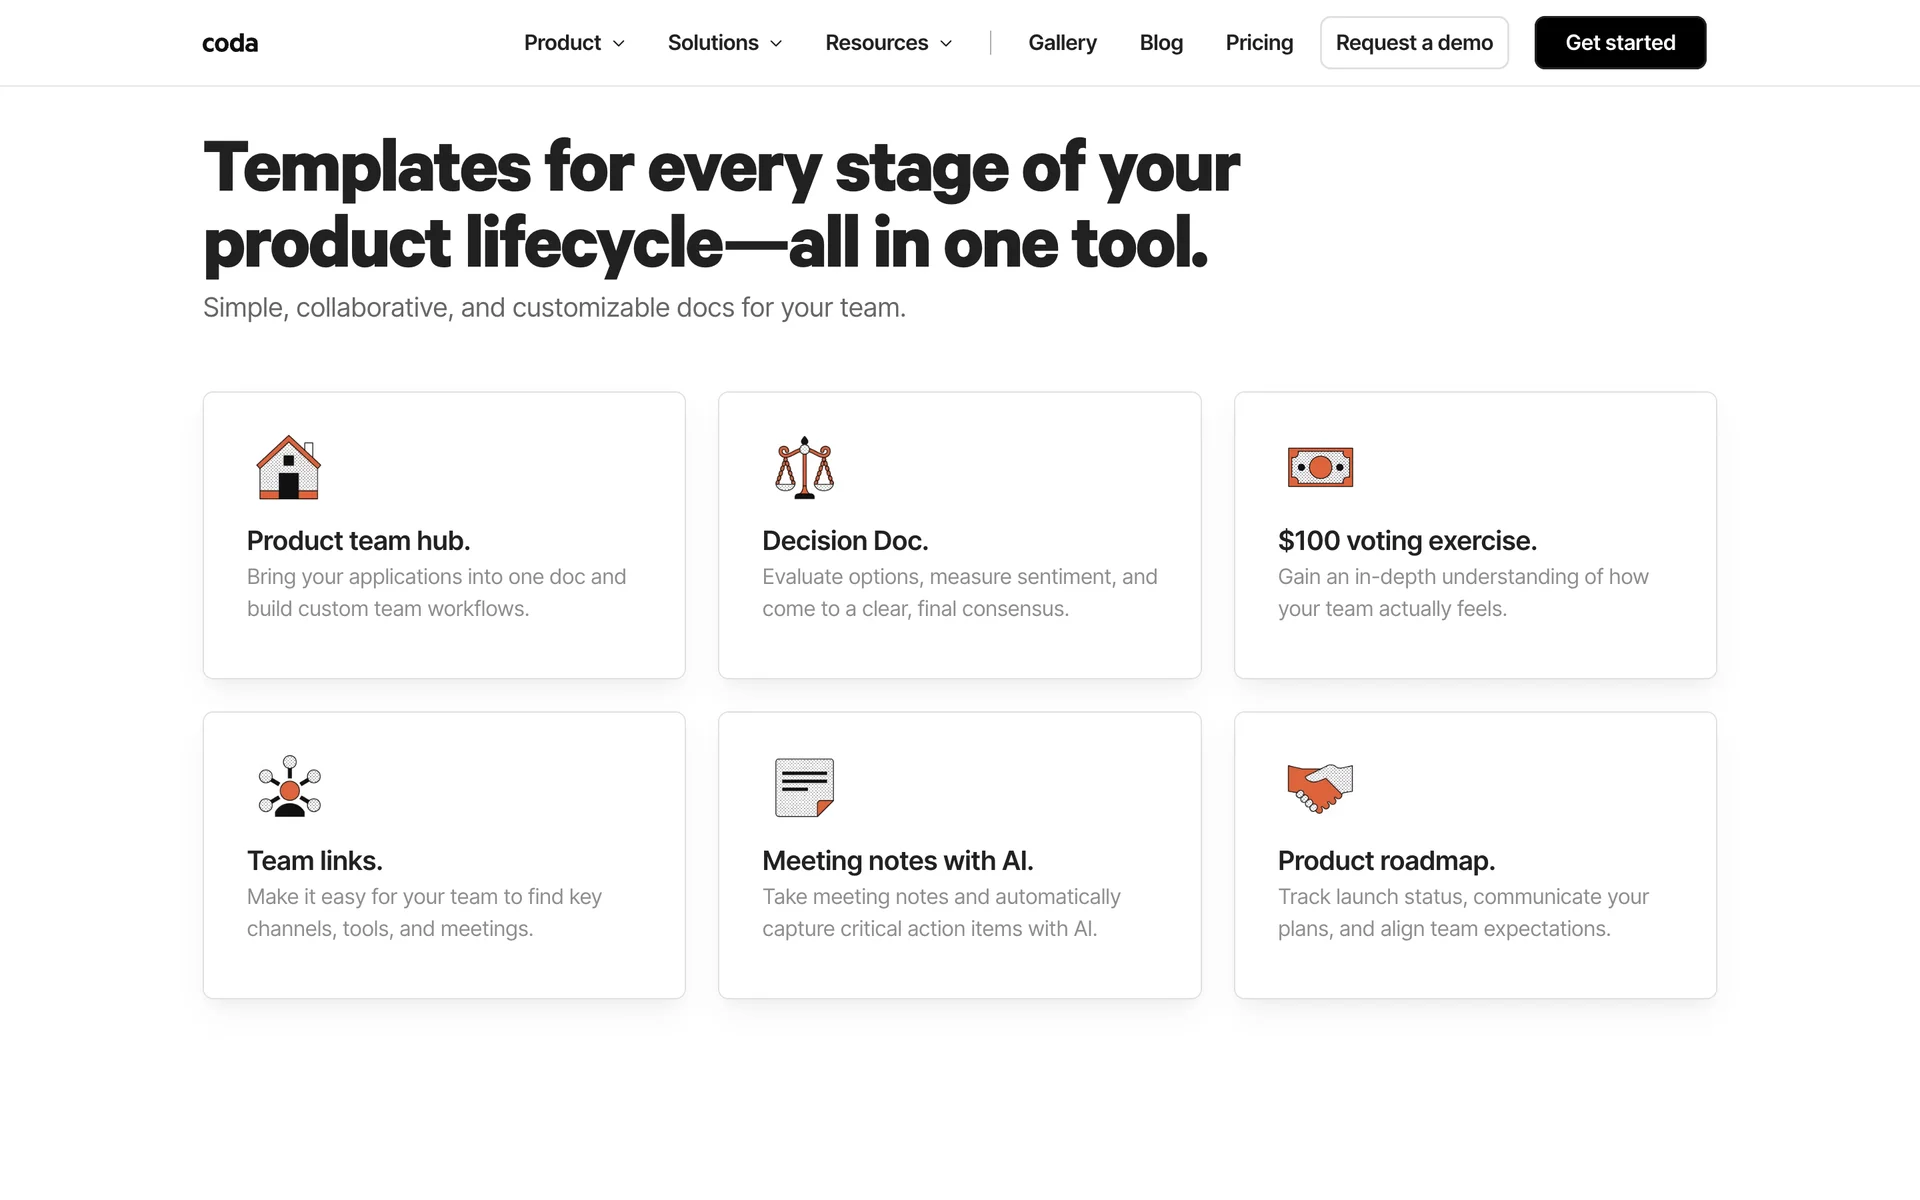Image resolution: width=1920 pixels, height=1200 pixels.
Task: Click the handshake Product roadmap icon
Action: (1320, 787)
